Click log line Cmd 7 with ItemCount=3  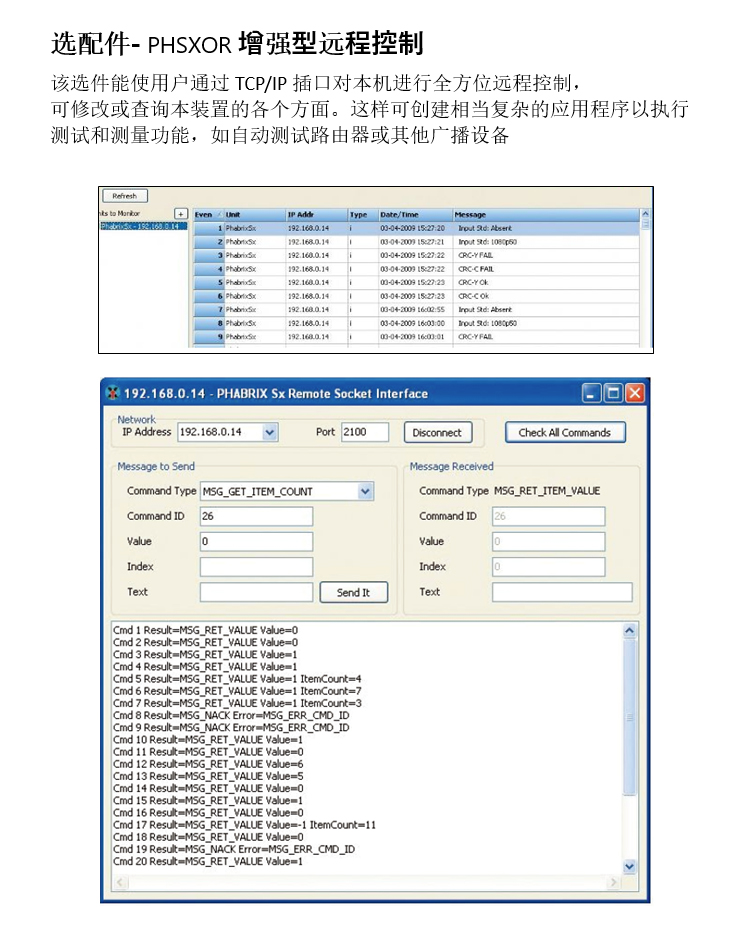pyautogui.click(x=237, y=703)
